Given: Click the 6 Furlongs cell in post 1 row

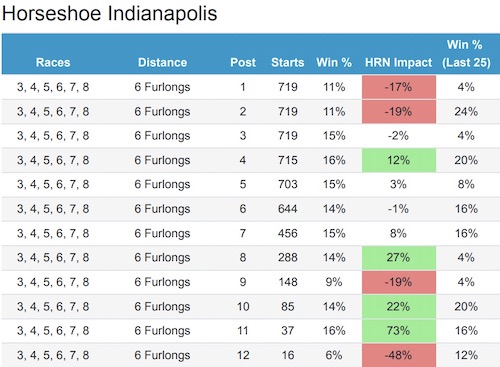Looking at the screenshot, I should point(162,87).
